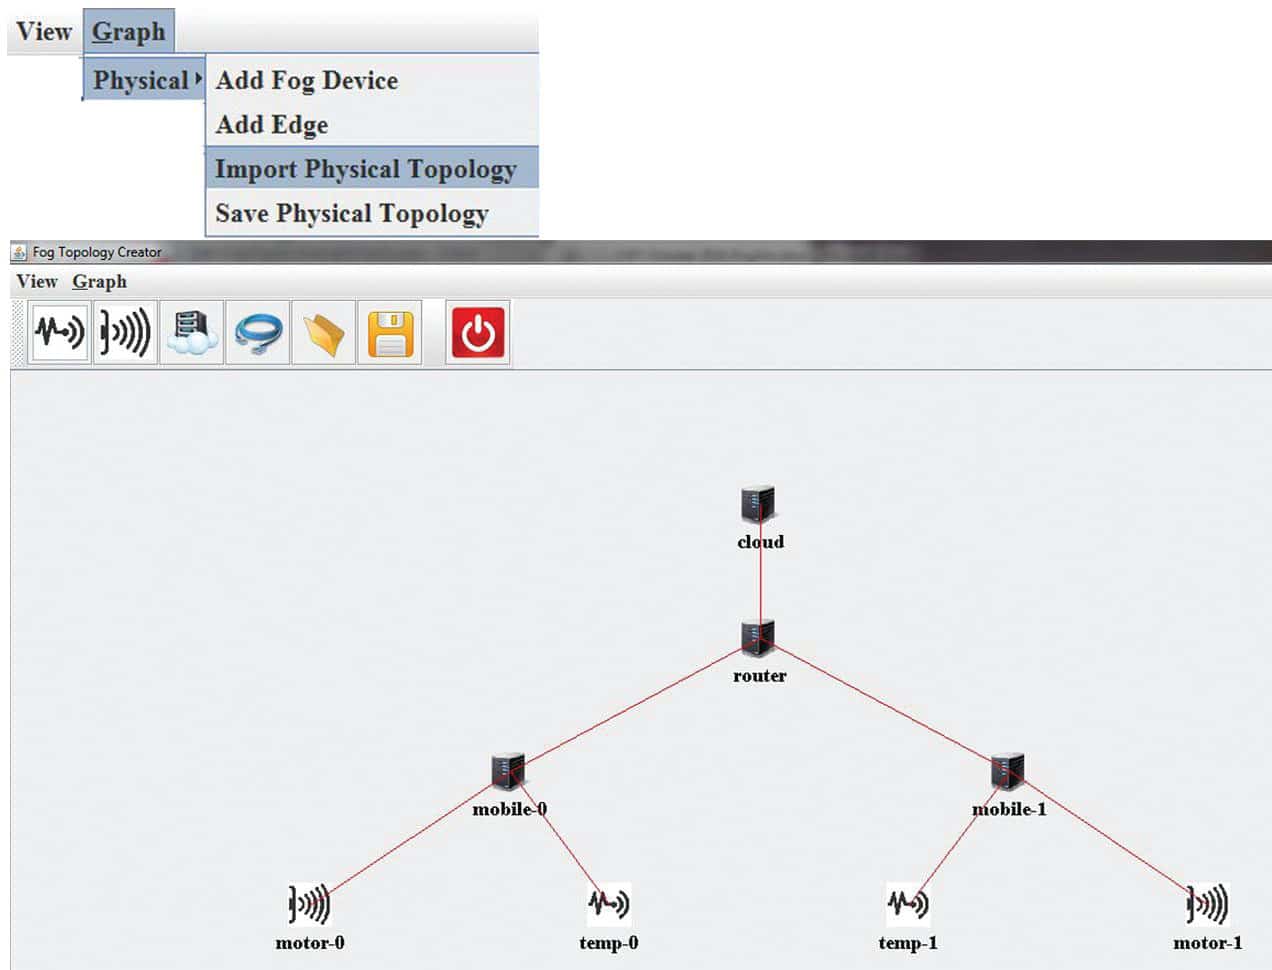The image size is (1272, 970).
Task: Click the open topology folder icon
Action: pos(324,332)
